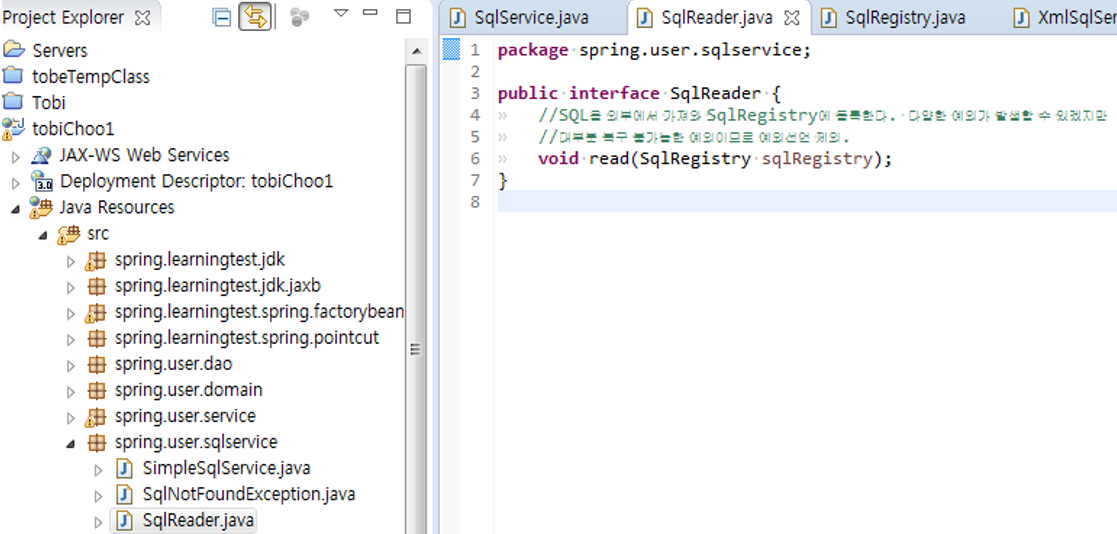
Task: Click 'sqlRegistry' parameter on line 6
Action: pyautogui.click(x=817, y=159)
